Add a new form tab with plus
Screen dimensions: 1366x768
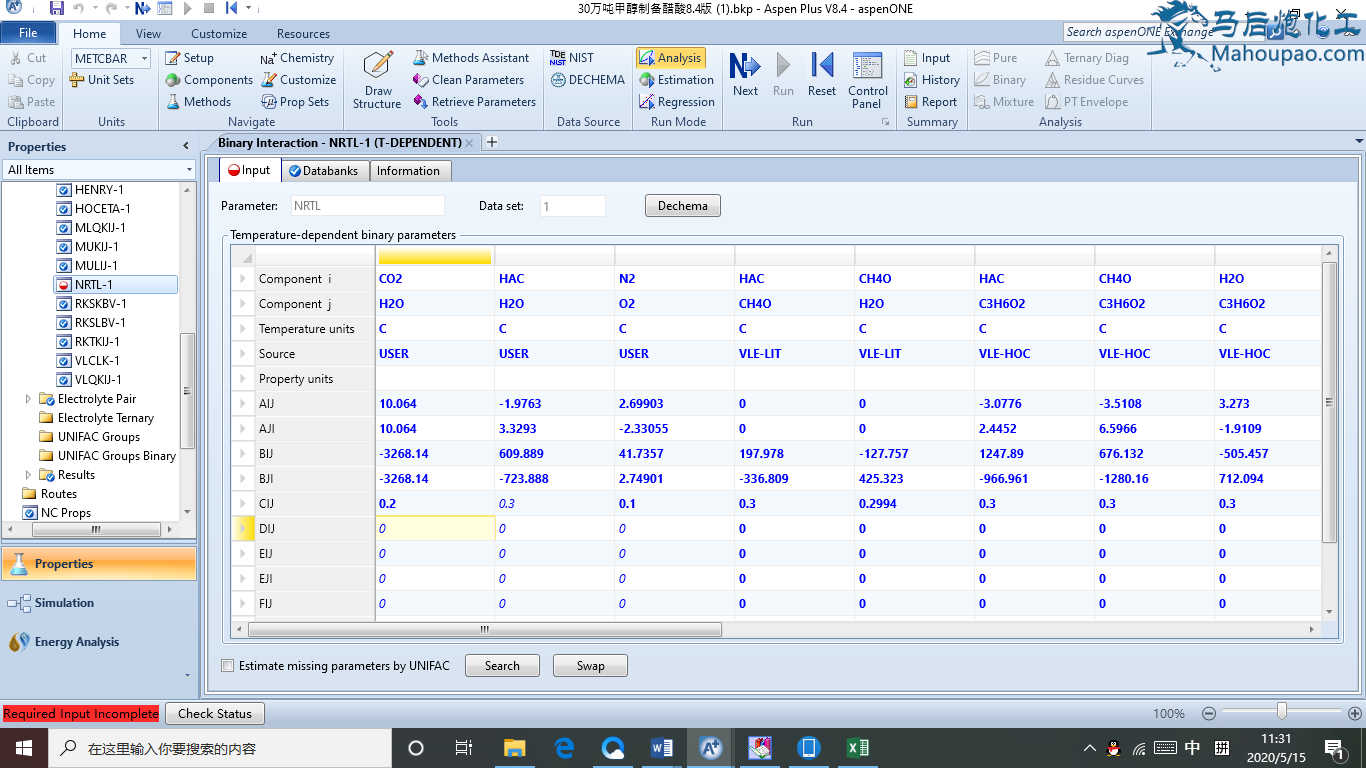pos(491,143)
